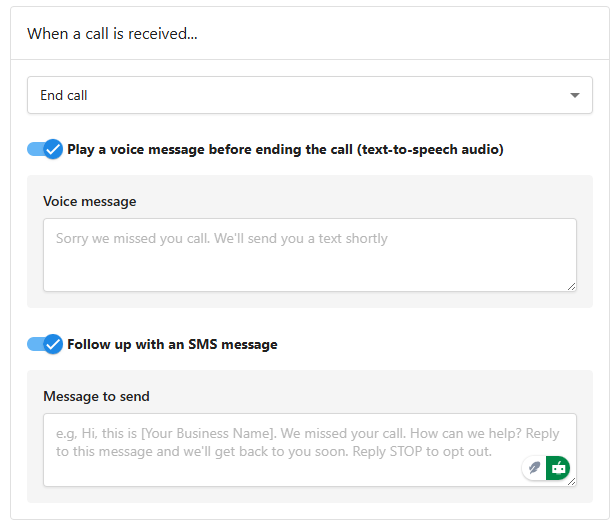Screen dimensions: 614x524
Task: Click the light blue track of SMS toggle
Action: 35,344
